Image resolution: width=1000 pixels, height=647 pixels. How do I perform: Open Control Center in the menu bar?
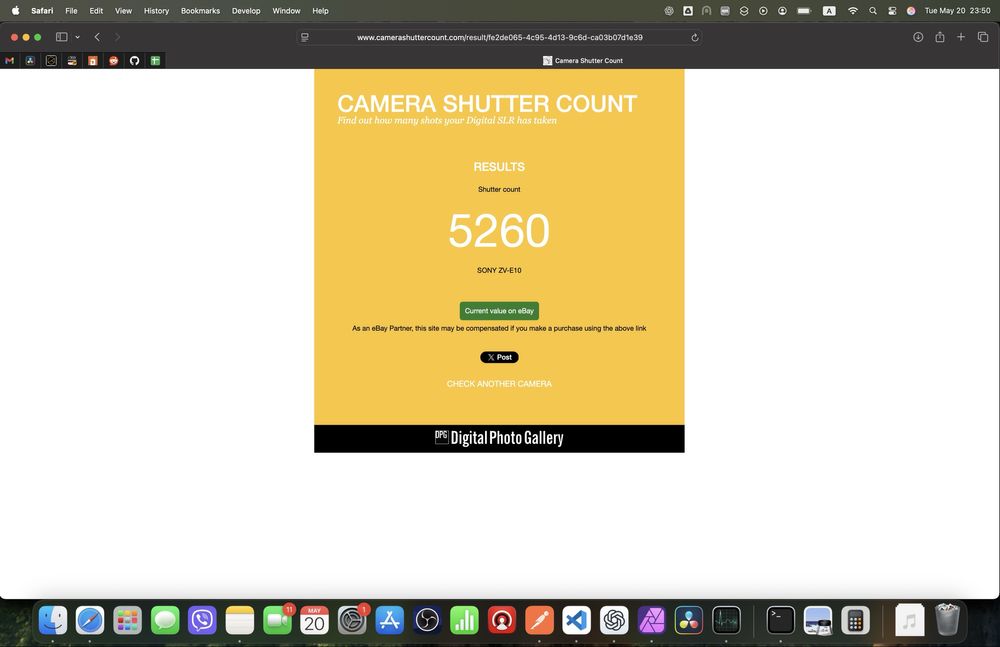point(892,11)
